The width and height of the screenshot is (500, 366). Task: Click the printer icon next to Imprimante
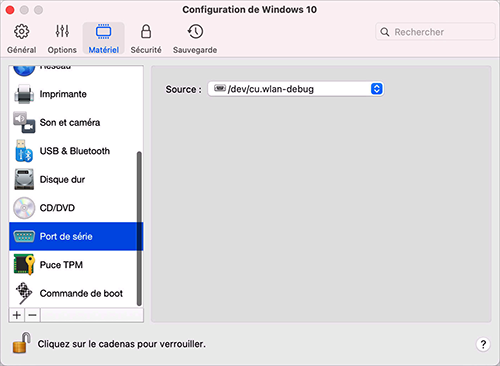[x=24, y=94]
